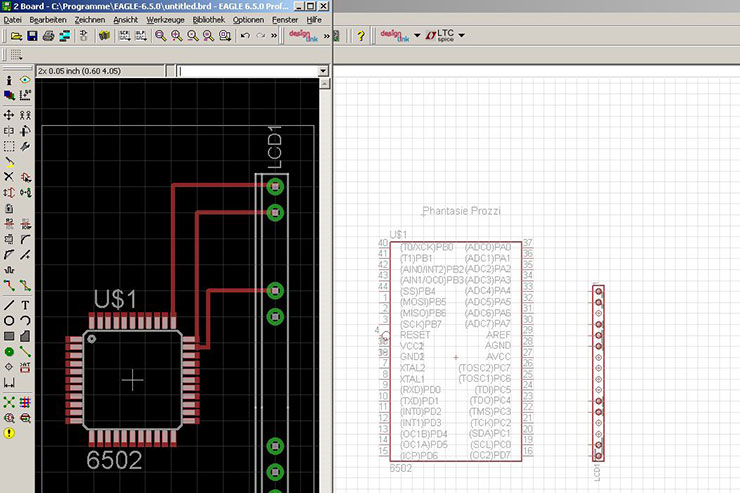Select the Rotate tool
The image size is (740, 493).
tap(25, 131)
